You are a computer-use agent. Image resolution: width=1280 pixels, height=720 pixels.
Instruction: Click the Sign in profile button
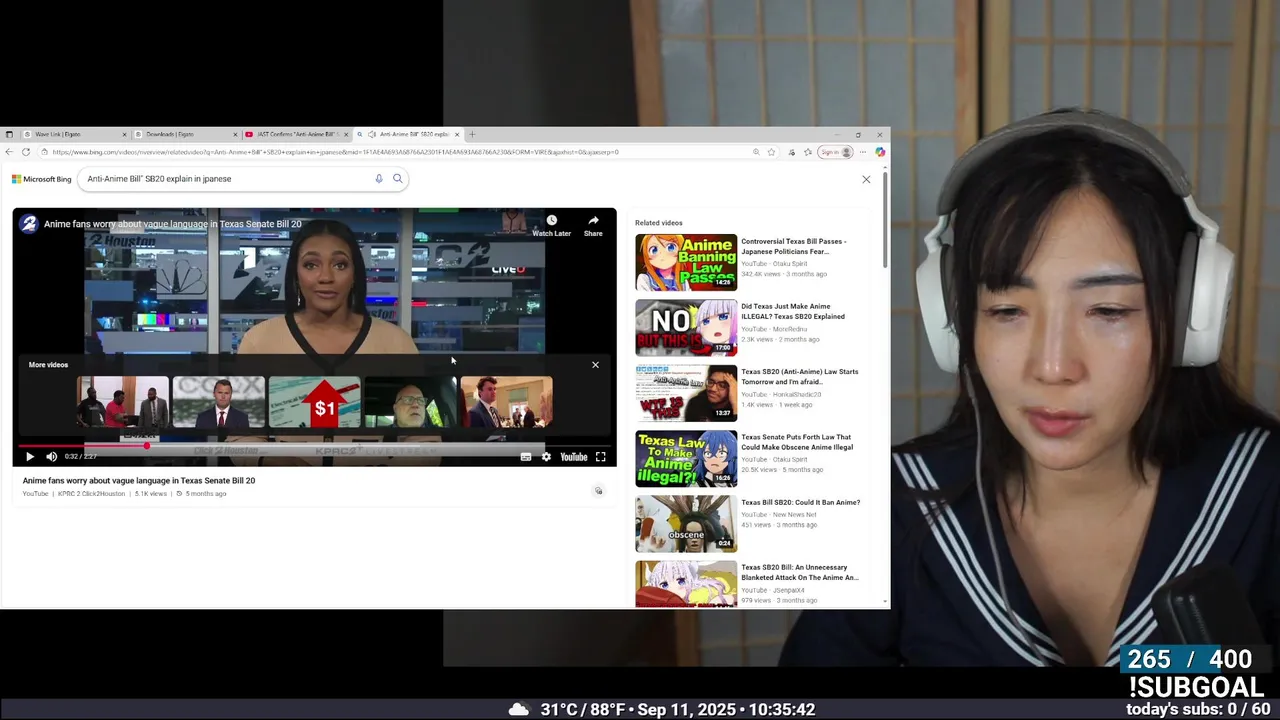coord(836,152)
